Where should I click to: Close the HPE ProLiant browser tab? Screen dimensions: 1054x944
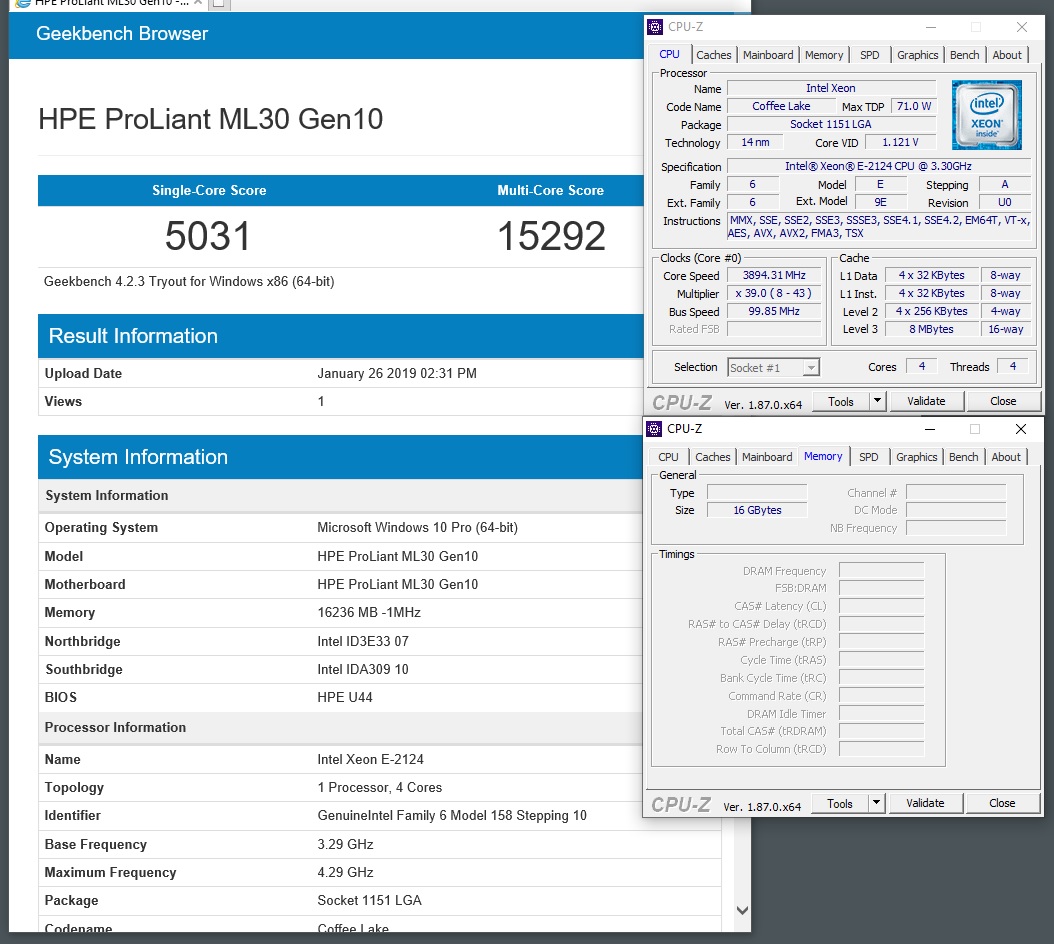pyautogui.click(x=198, y=3)
